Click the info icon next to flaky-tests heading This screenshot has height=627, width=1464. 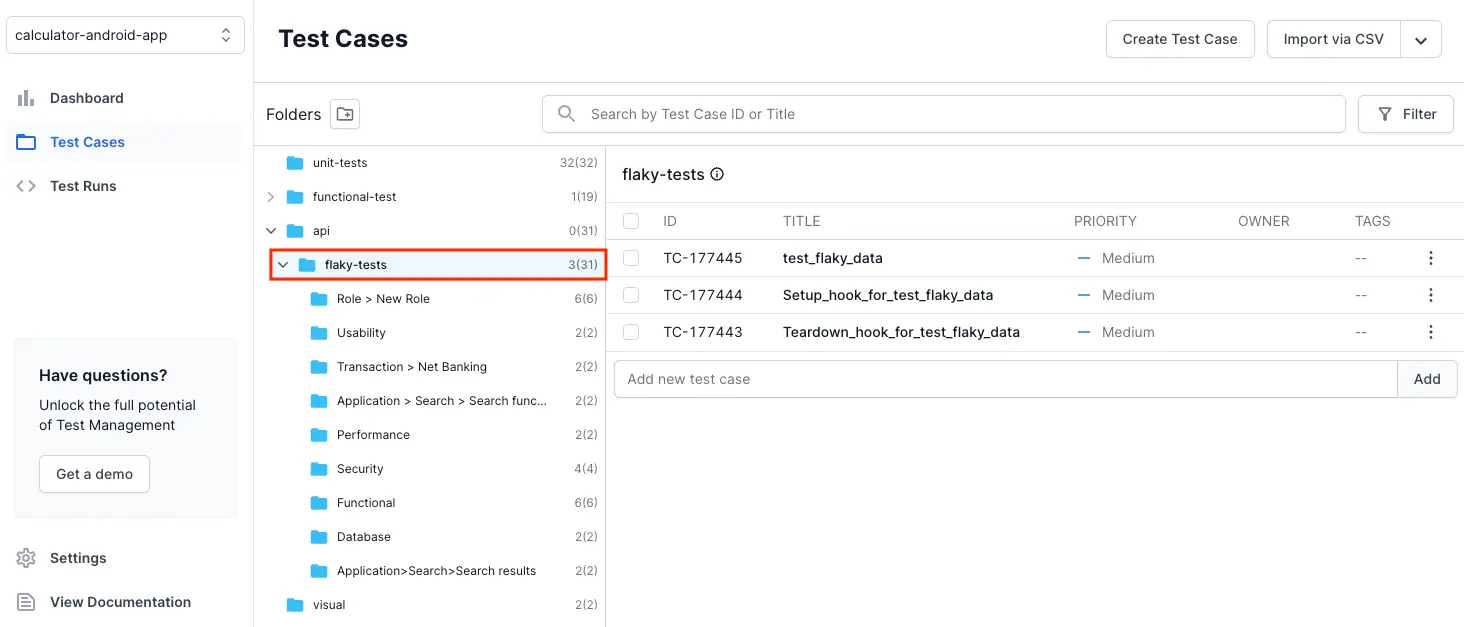coord(717,174)
